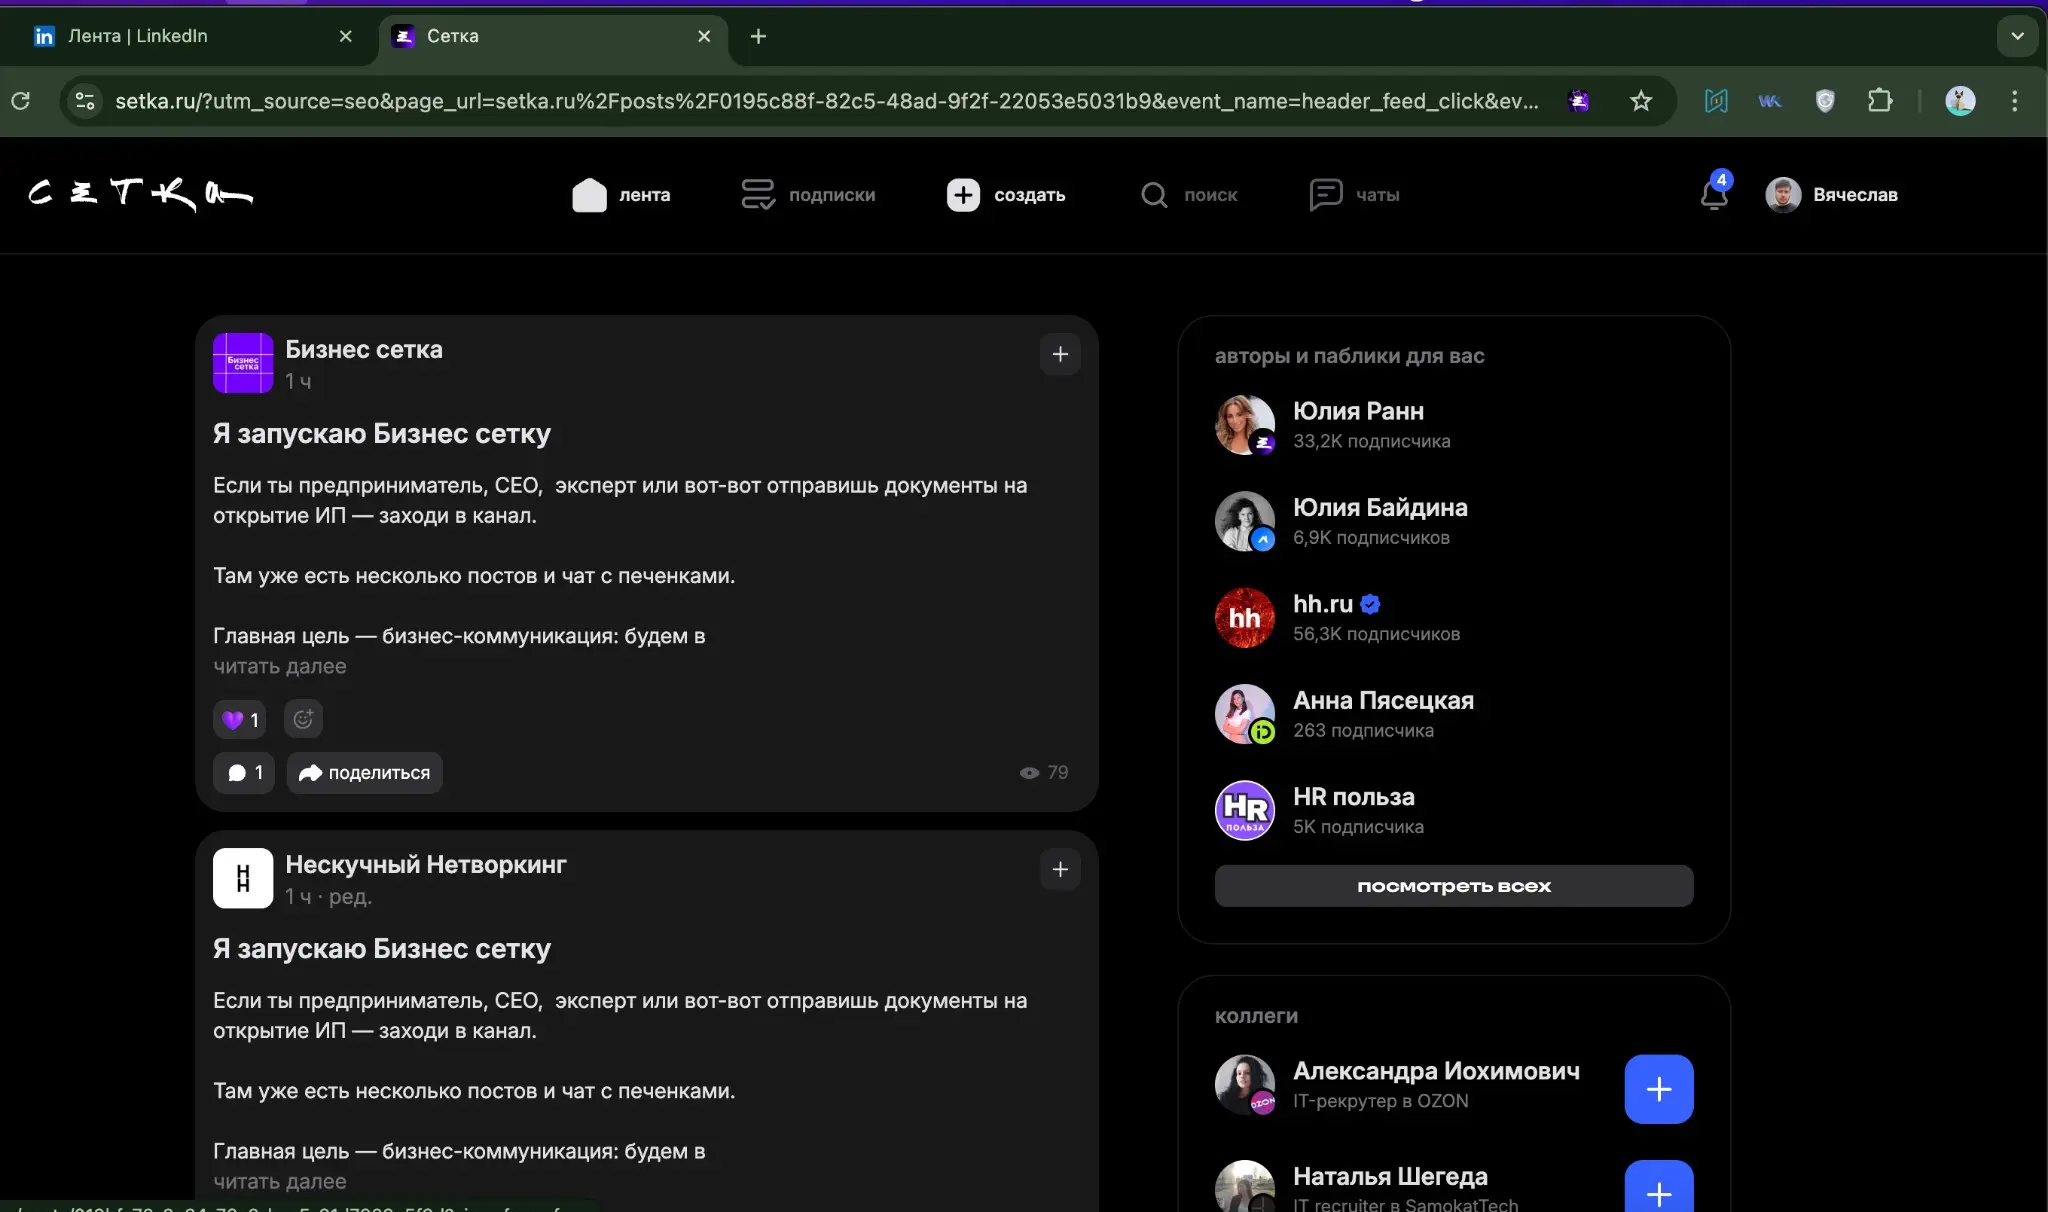The width and height of the screenshot is (2048, 1212).
Task: Subscribe to Нескучный Нетворкинг with plus button
Action: coord(1060,869)
